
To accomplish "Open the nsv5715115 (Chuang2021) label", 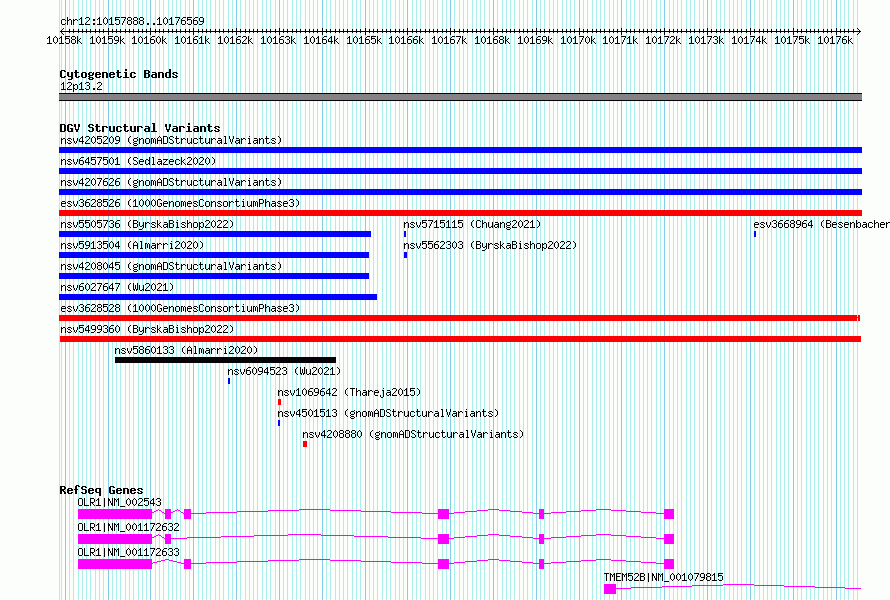I will [x=472, y=224].
